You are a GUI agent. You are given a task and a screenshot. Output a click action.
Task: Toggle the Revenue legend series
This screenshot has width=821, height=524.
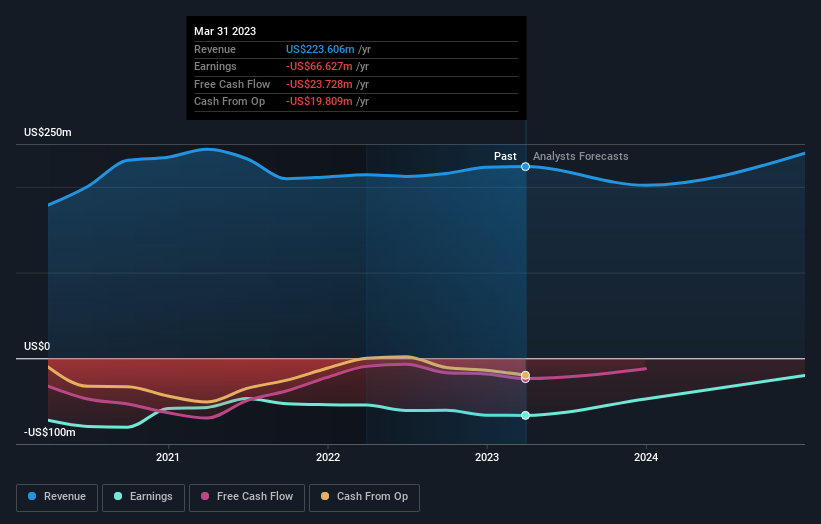57,497
